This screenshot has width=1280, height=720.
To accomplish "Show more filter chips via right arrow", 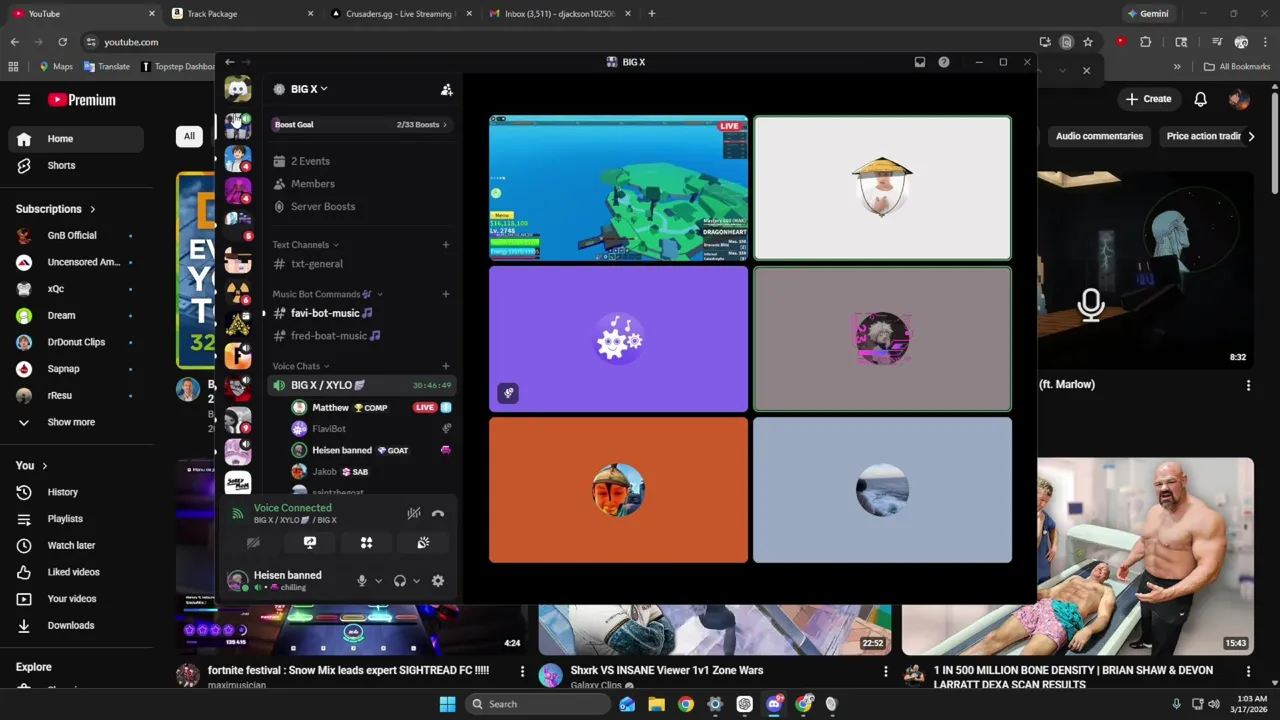I will [x=1251, y=136].
